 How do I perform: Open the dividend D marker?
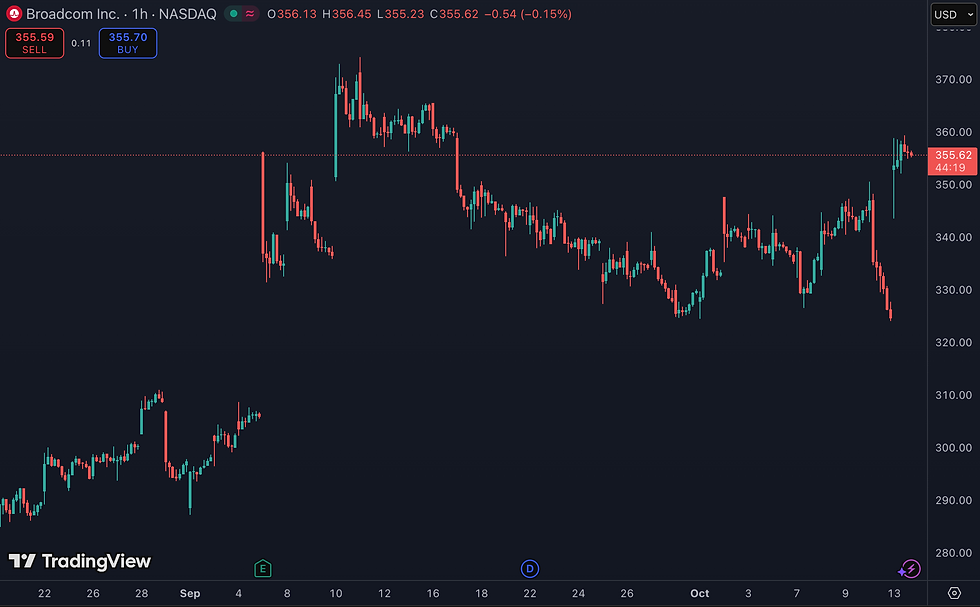click(529, 568)
